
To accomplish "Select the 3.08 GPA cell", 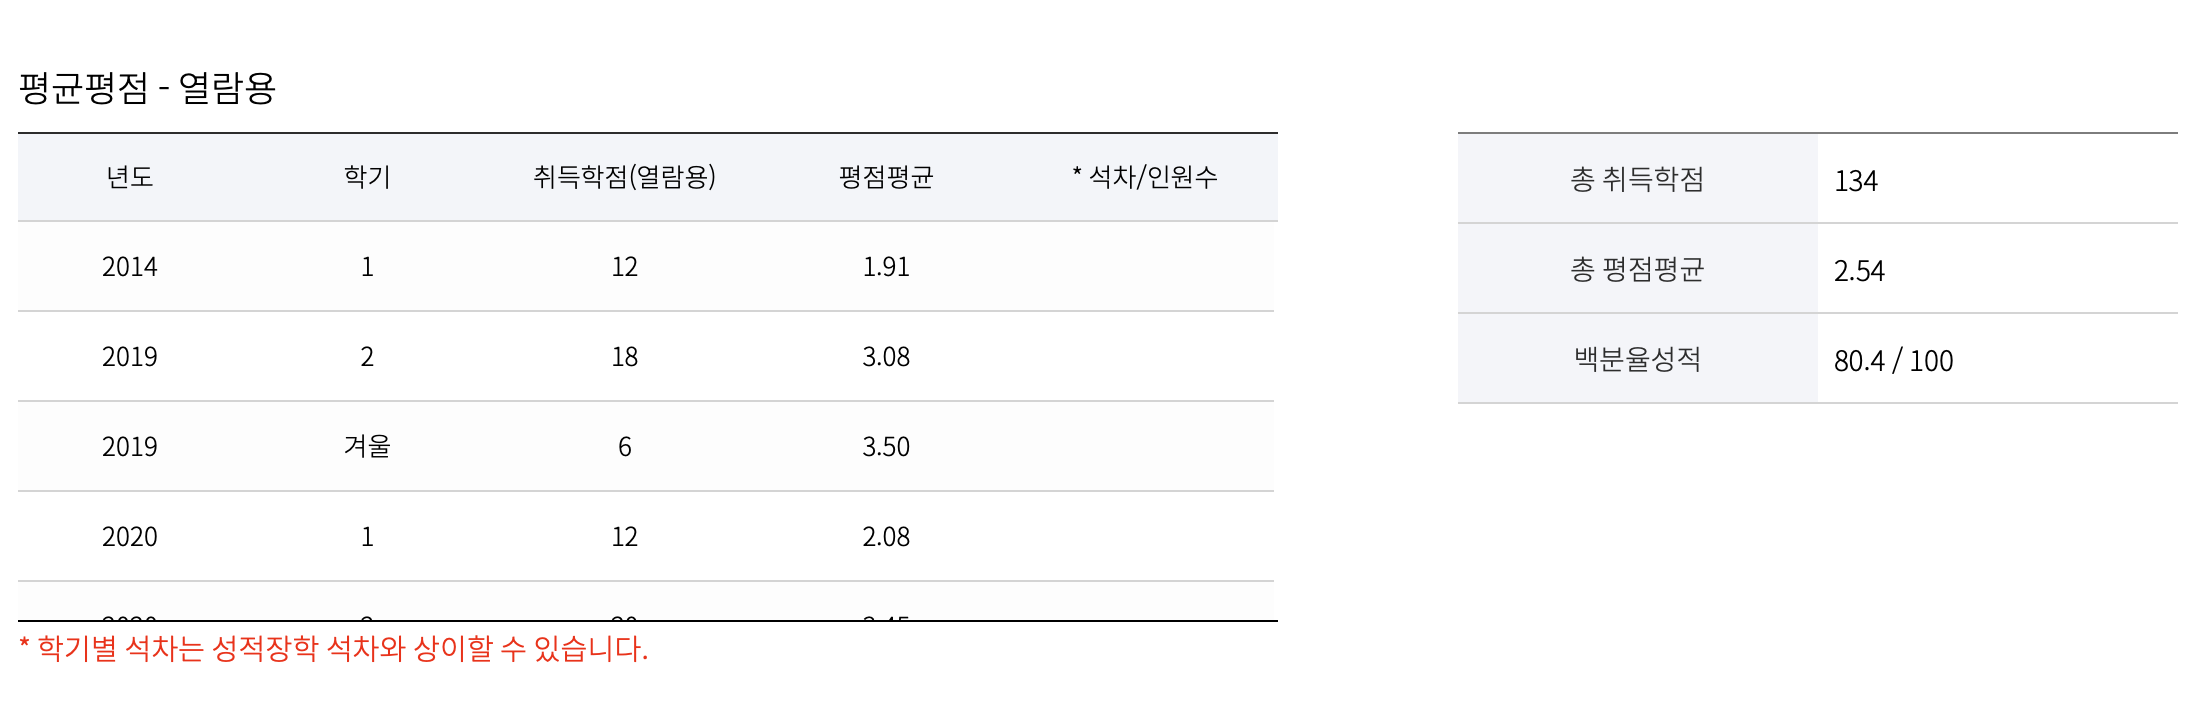I will click(886, 357).
